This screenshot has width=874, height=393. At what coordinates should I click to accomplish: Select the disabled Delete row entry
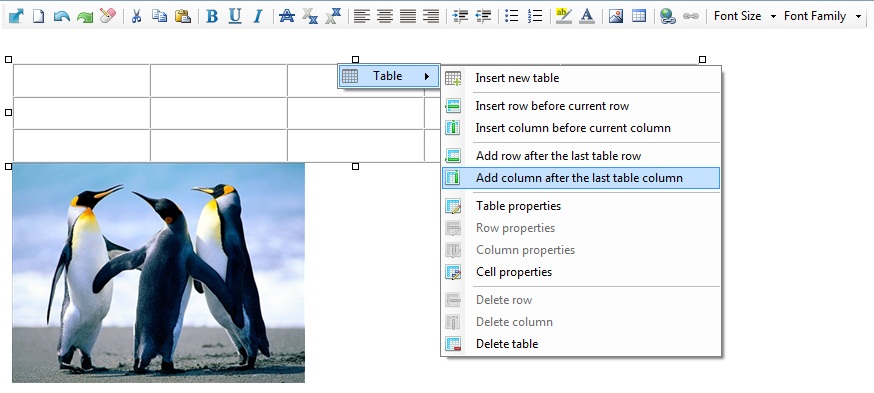[x=581, y=300]
